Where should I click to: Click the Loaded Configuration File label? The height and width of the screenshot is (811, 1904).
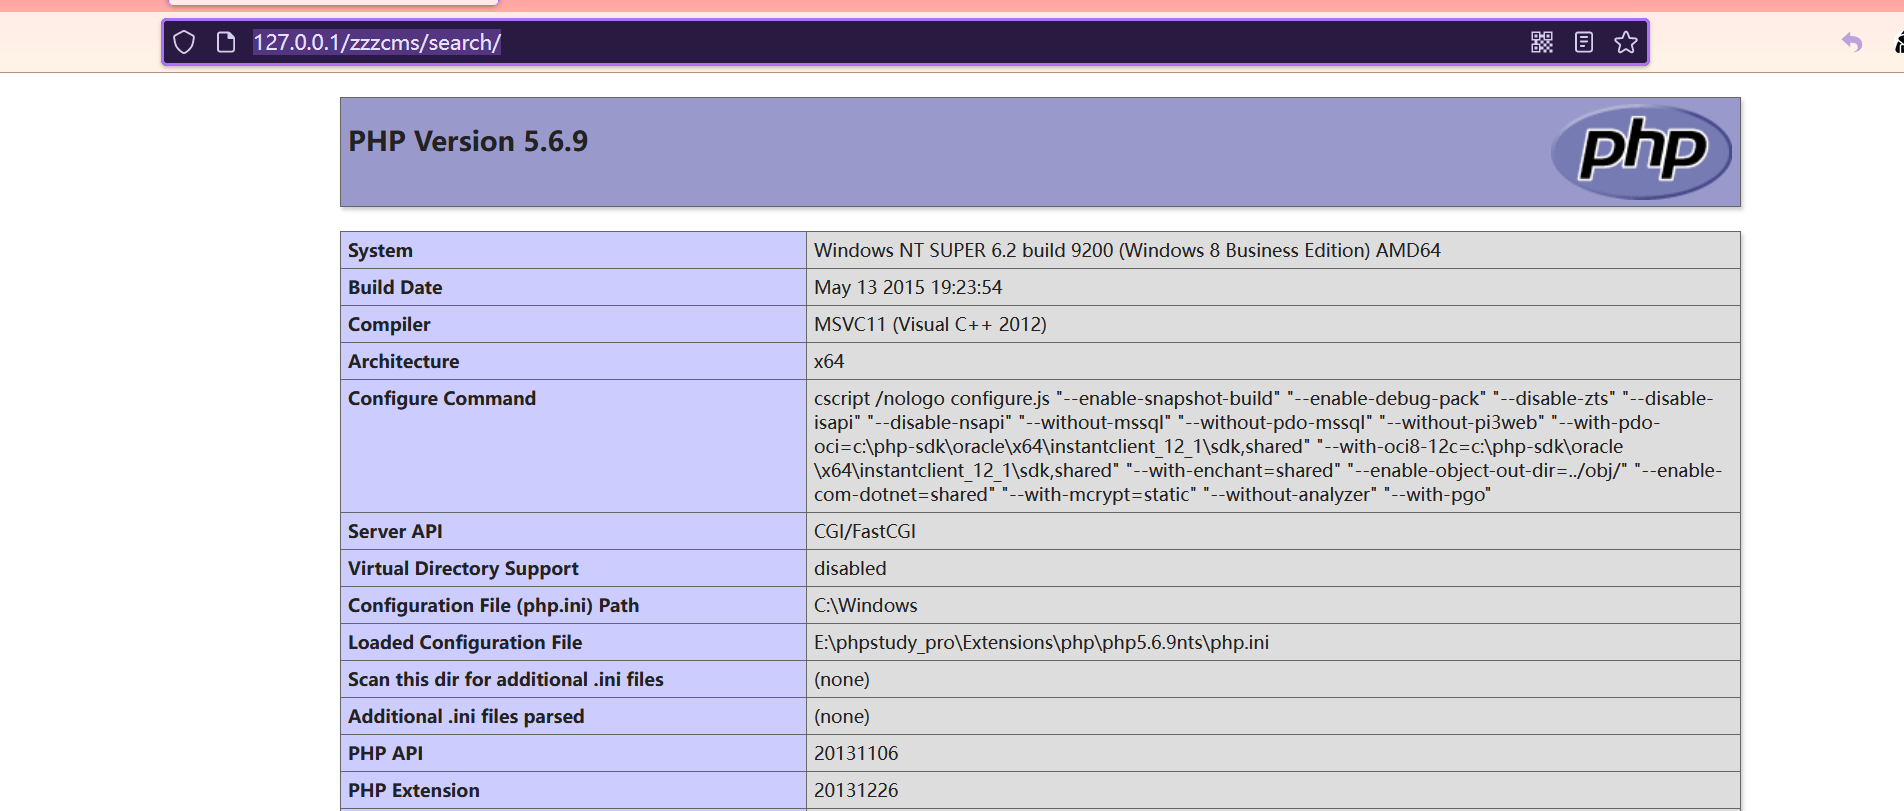465,642
